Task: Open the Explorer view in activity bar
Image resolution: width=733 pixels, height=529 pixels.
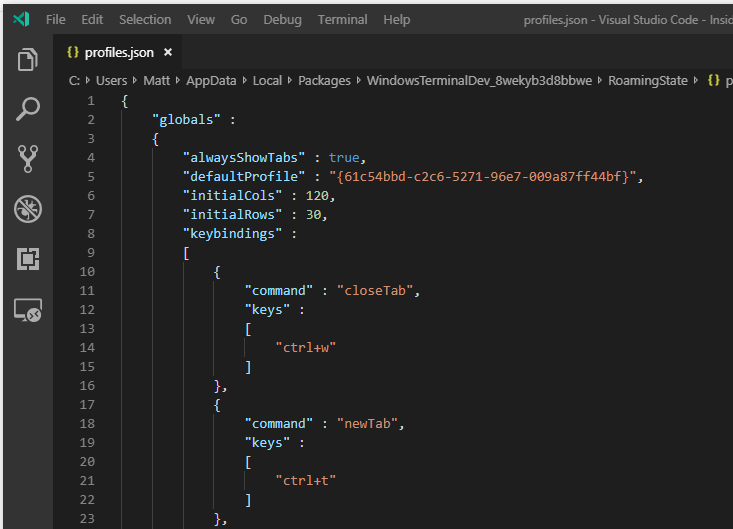Action: [27, 60]
